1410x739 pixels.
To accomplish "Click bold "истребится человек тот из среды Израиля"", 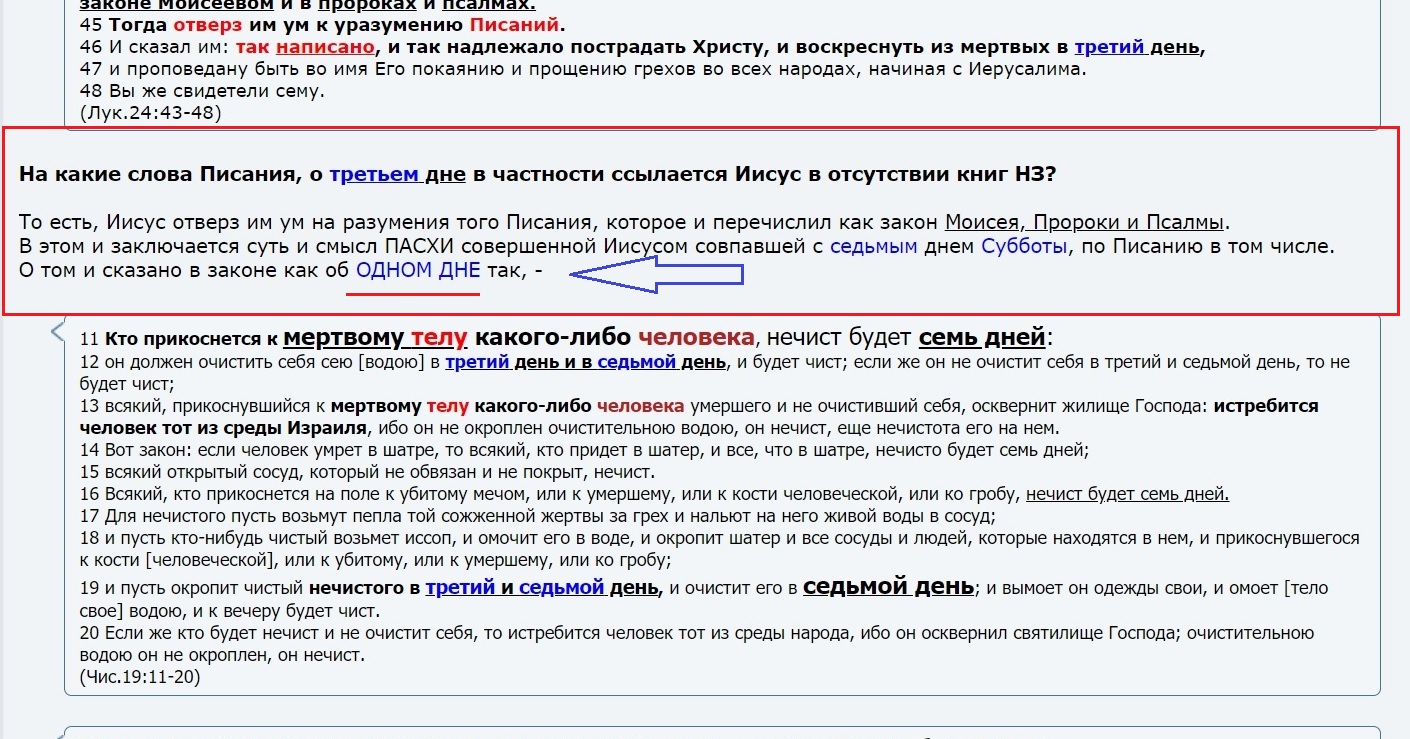I will tap(700, 417).
